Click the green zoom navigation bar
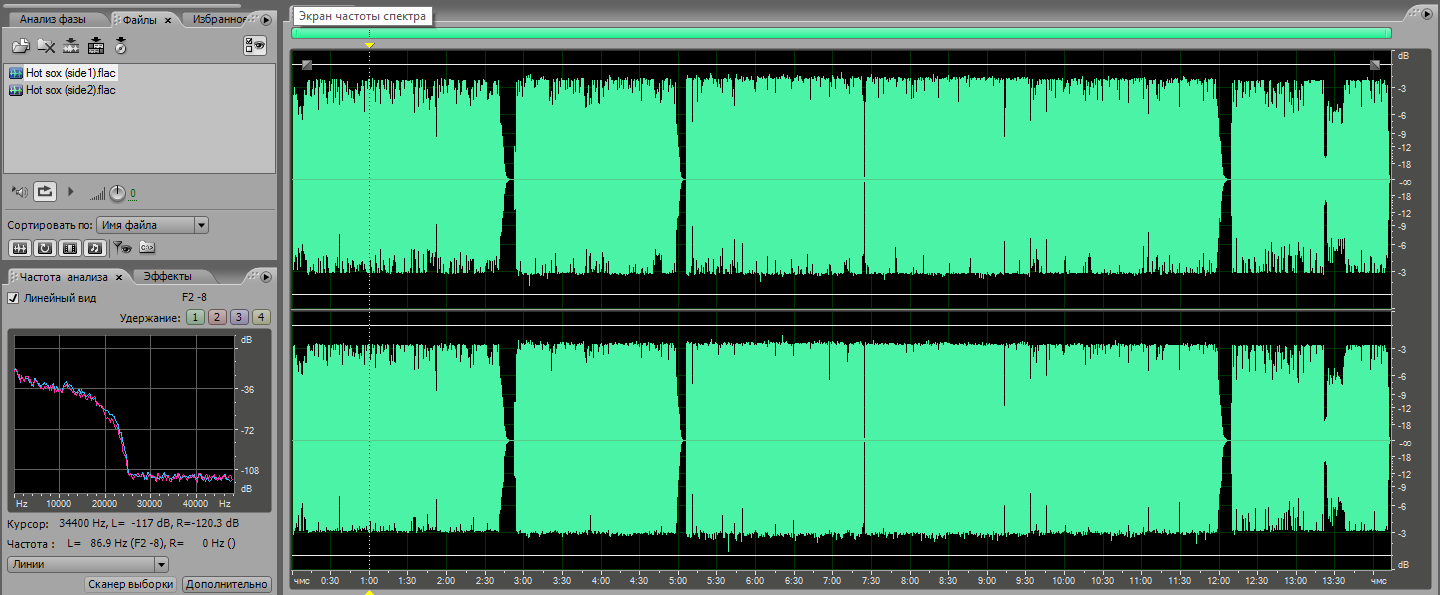The height and width of the screenshot is (595, 1440). tap(841, 33)
